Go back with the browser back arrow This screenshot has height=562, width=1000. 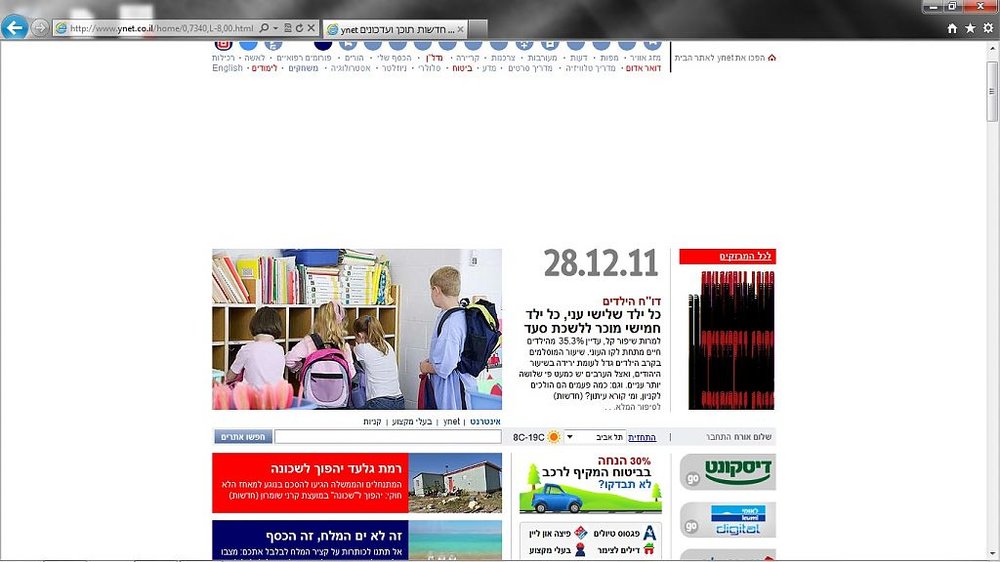(14, 27)
